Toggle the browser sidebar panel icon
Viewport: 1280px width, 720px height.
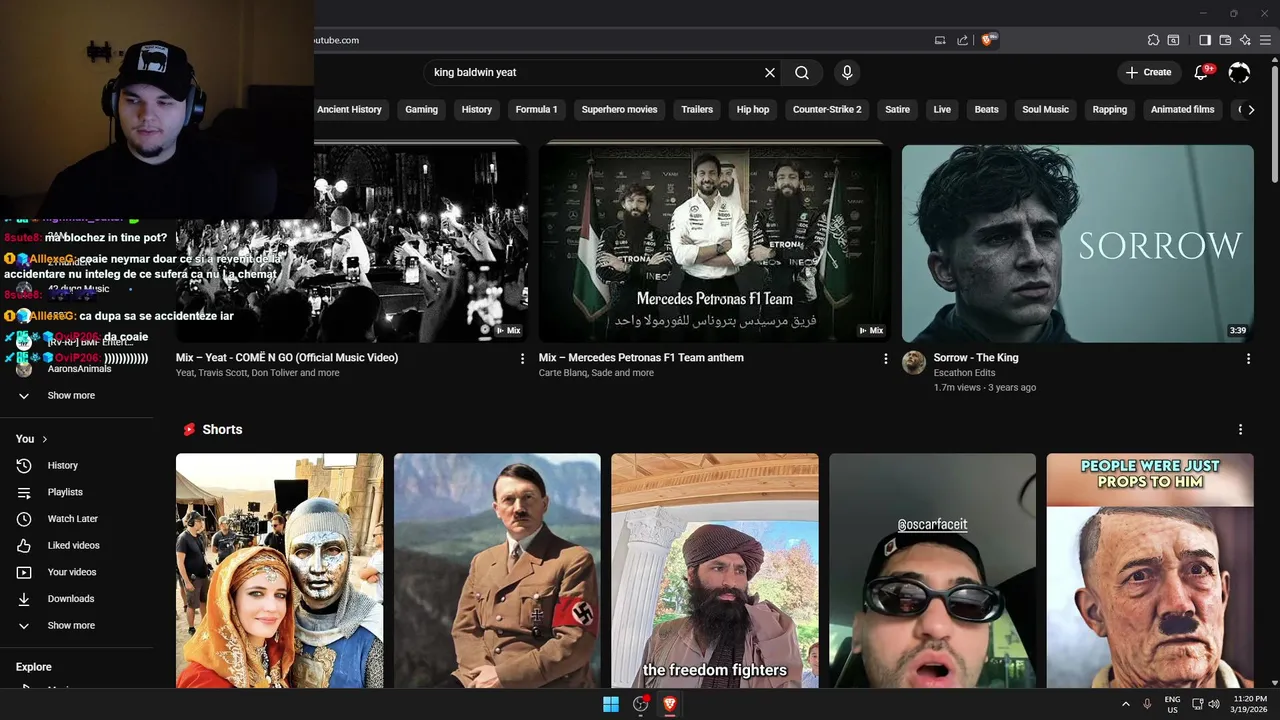pyautogui.click(x=1205, y=40)
